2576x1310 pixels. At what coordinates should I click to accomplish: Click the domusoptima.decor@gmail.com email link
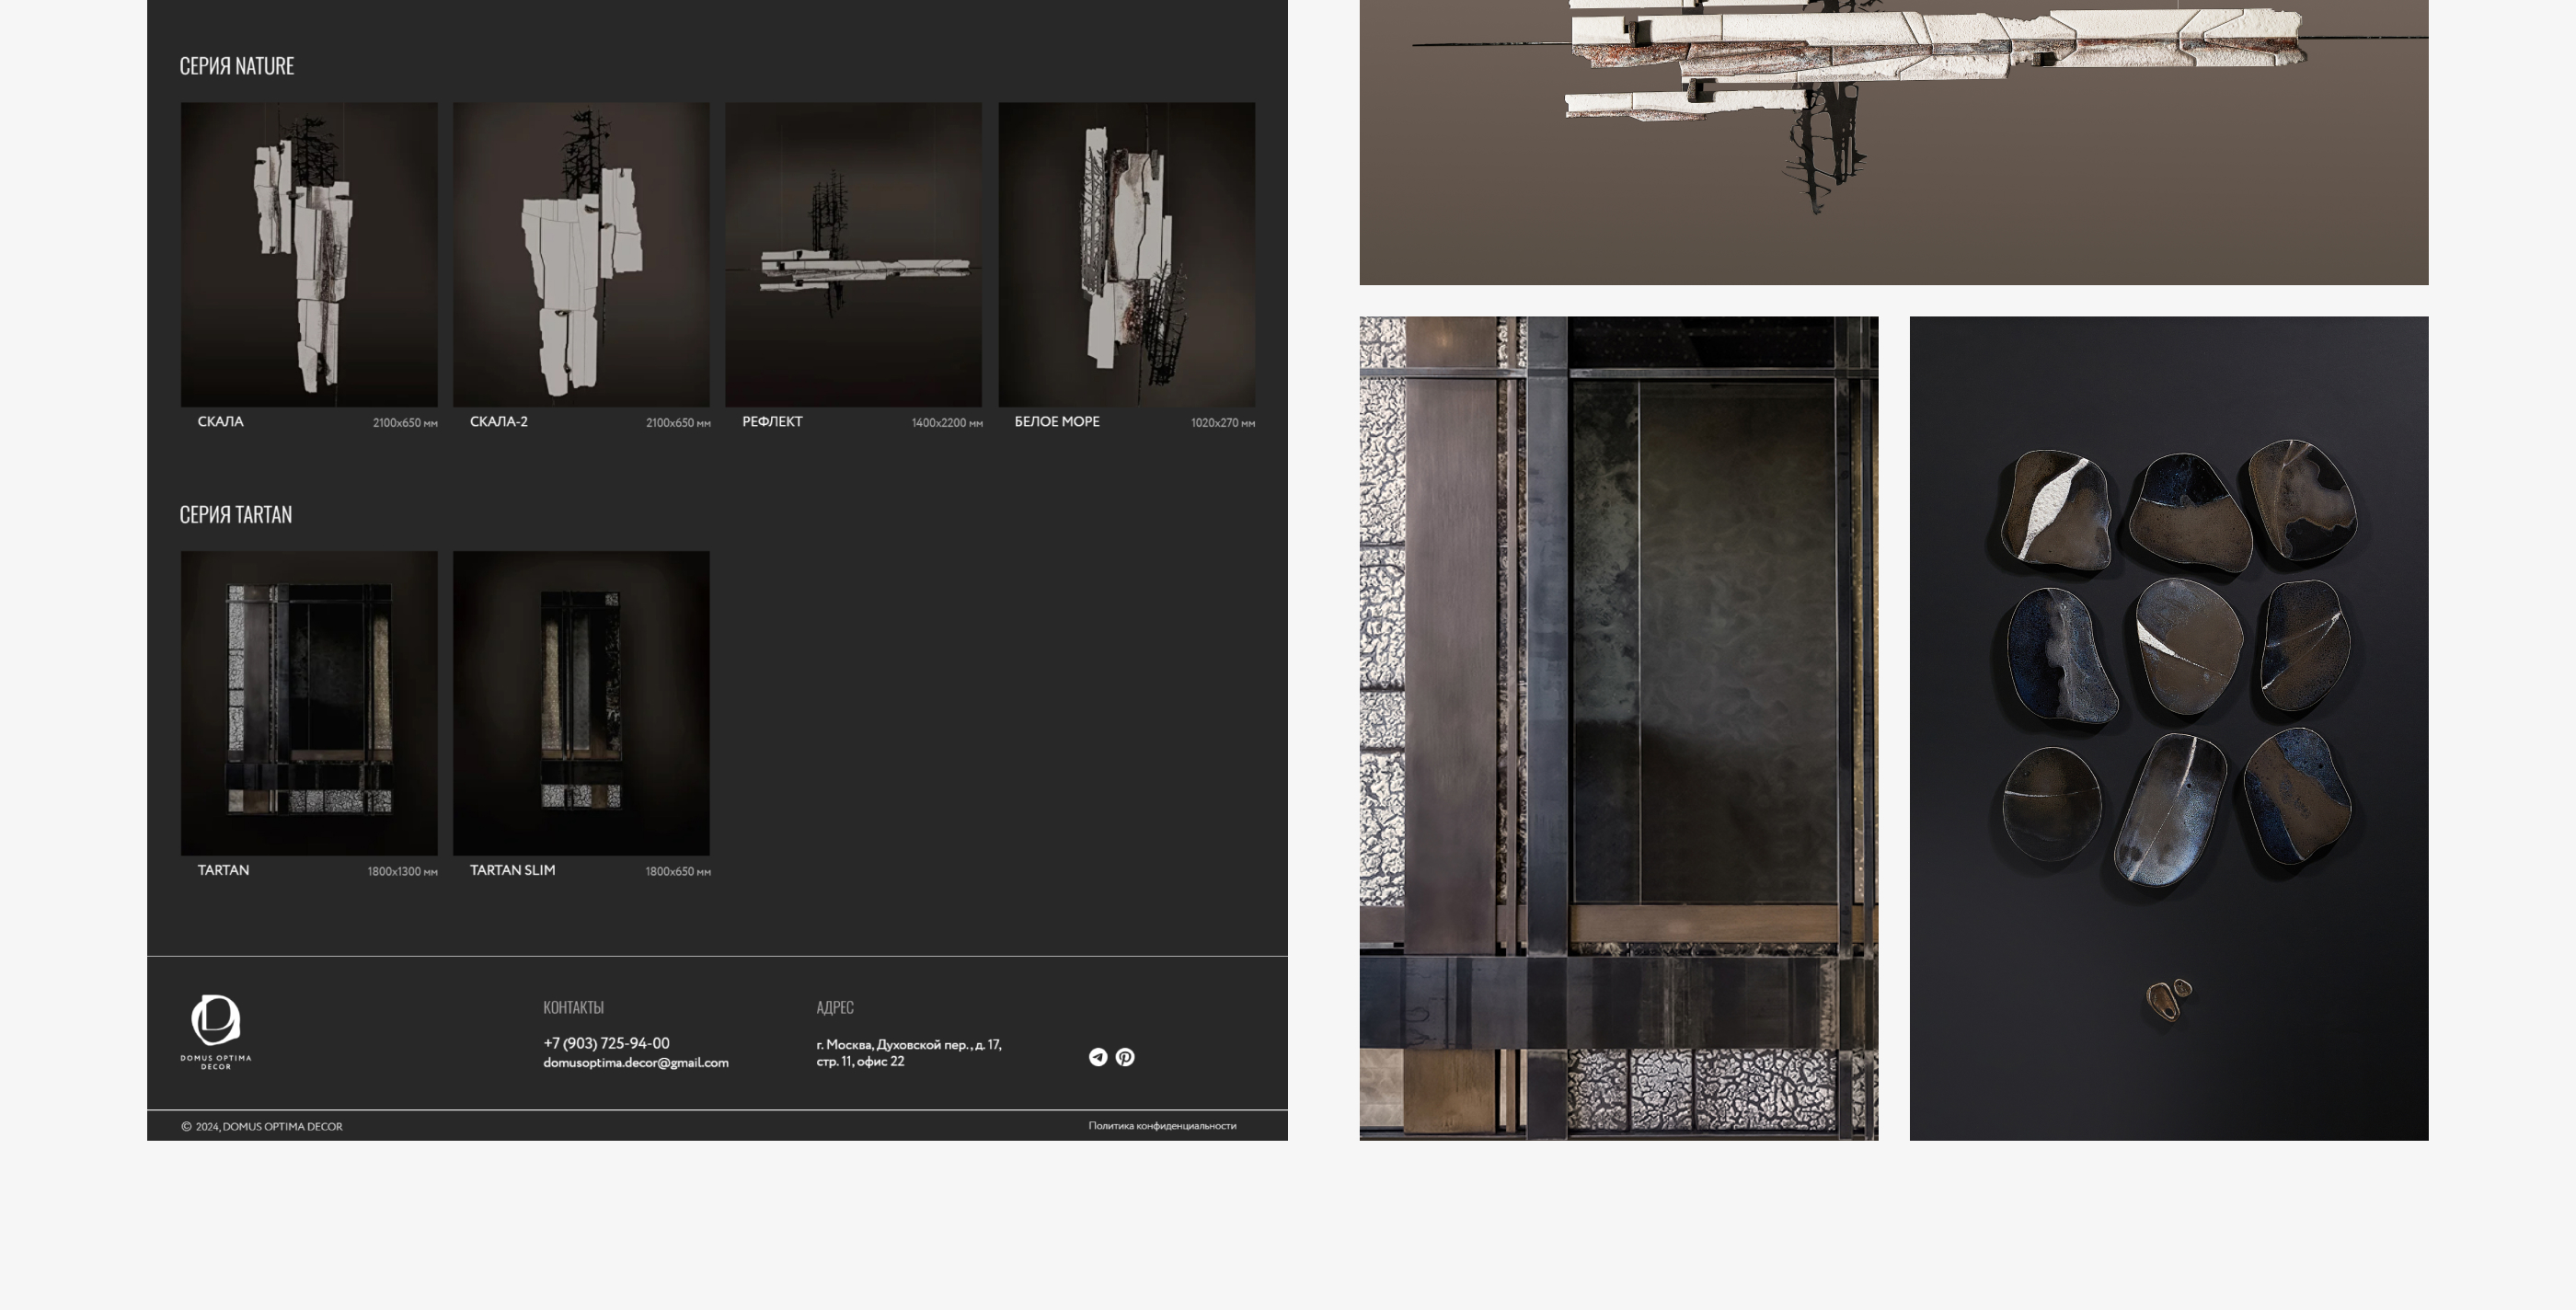635,1062
